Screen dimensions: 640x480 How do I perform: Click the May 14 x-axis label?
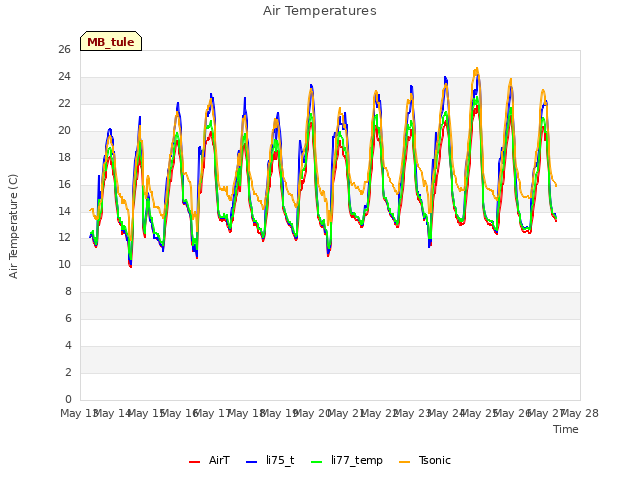click(x=113, y=413)
